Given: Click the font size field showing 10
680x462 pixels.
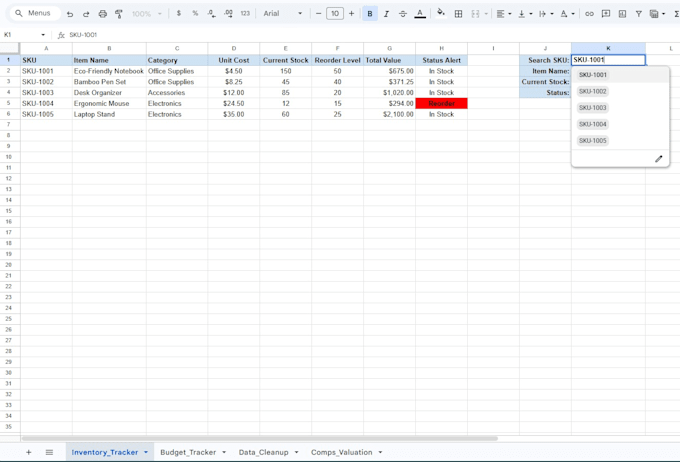Looking at the screenshot, I should tap(335, 13).
